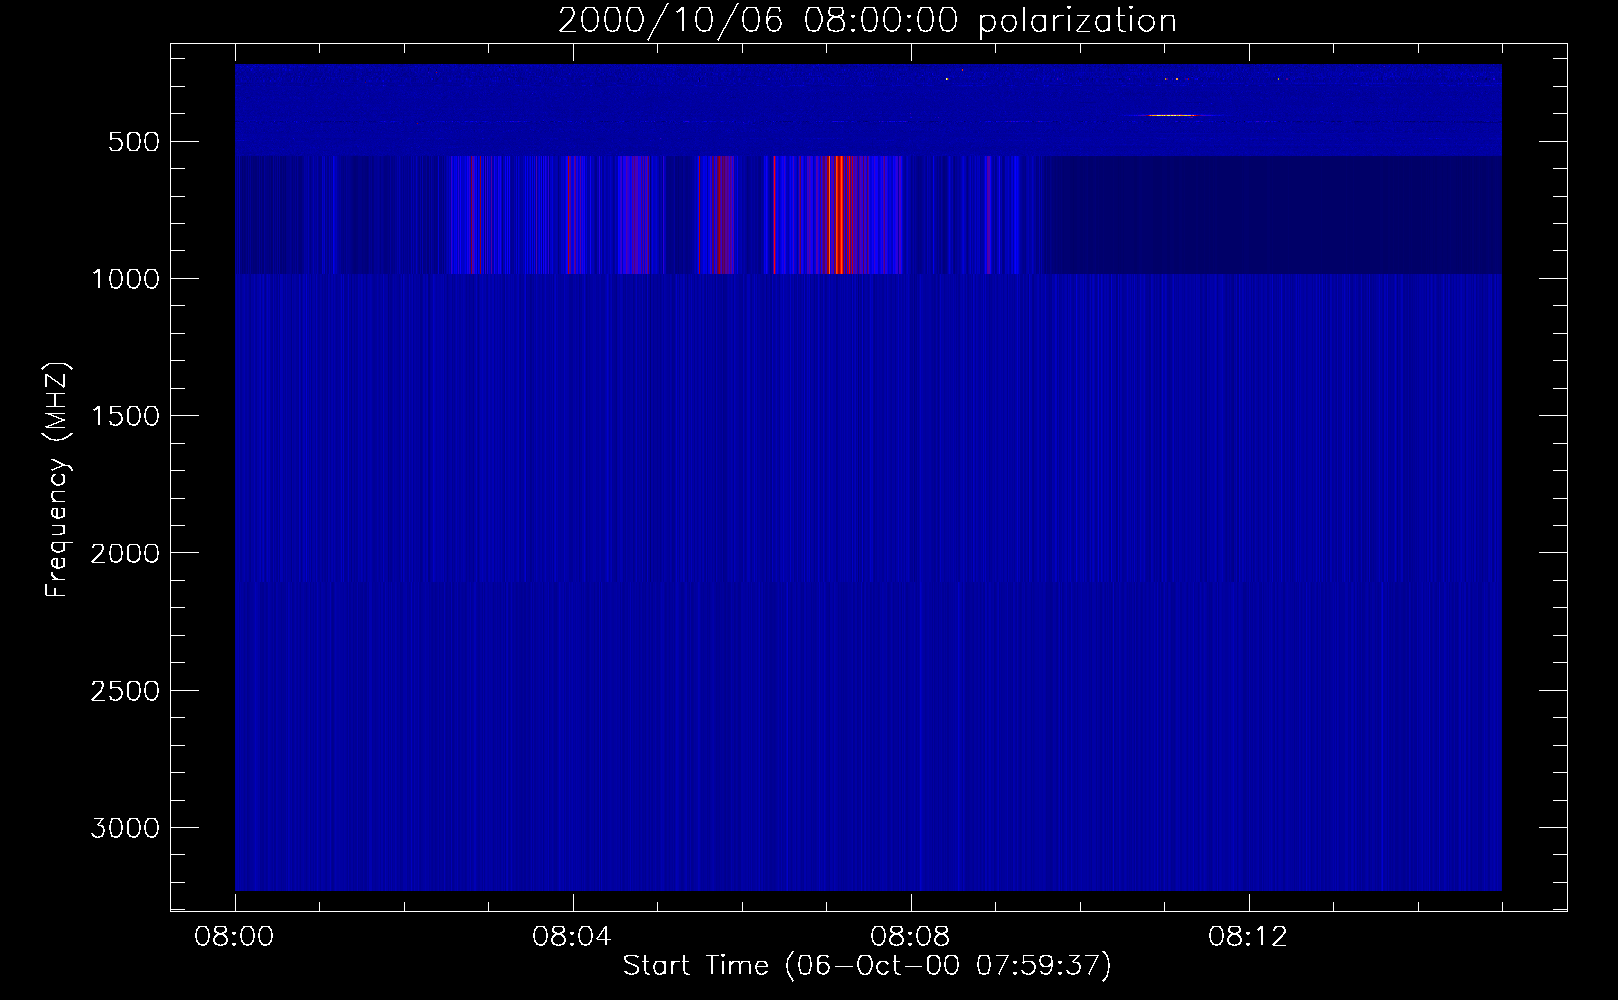Click the brightest red-orange burst near 08:07
This screenshot has height=1000, width=1618.
tap(839, 215)
